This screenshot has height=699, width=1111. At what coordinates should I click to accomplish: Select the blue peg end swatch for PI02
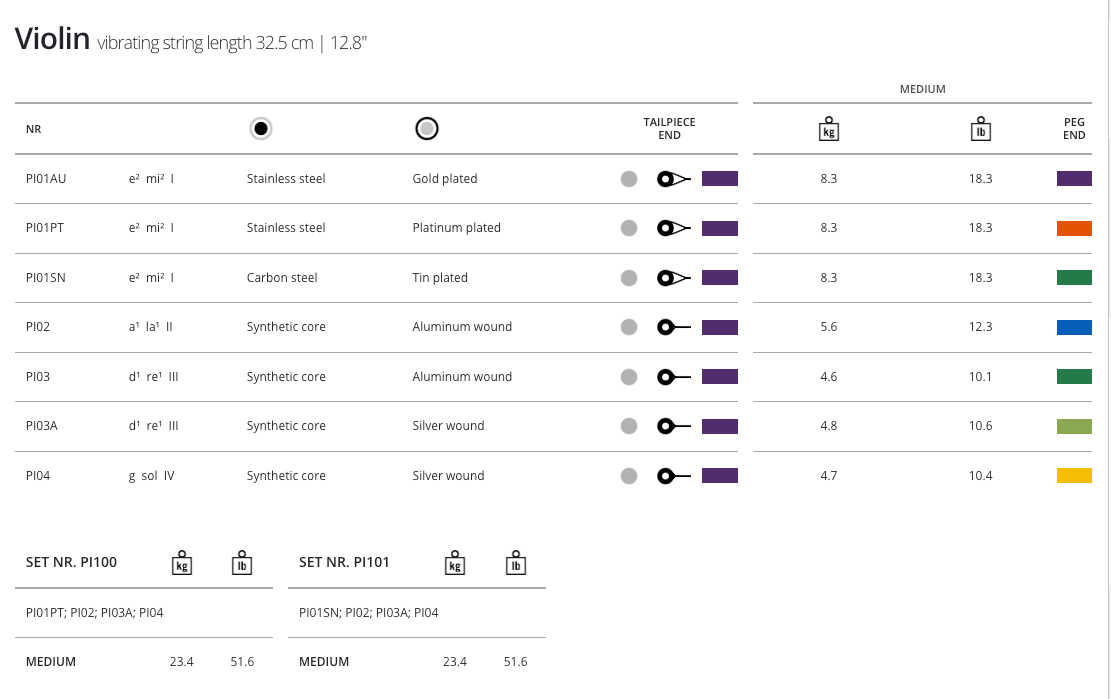pyautogui.click(x=1074, y=327)
